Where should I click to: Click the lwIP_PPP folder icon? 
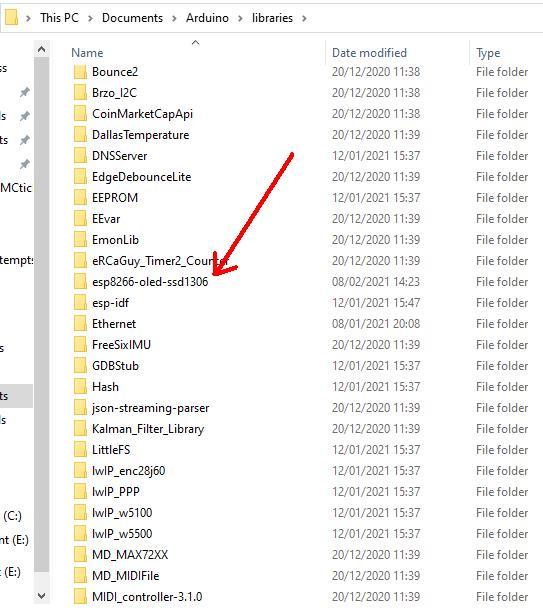click(x=80, y=492)
